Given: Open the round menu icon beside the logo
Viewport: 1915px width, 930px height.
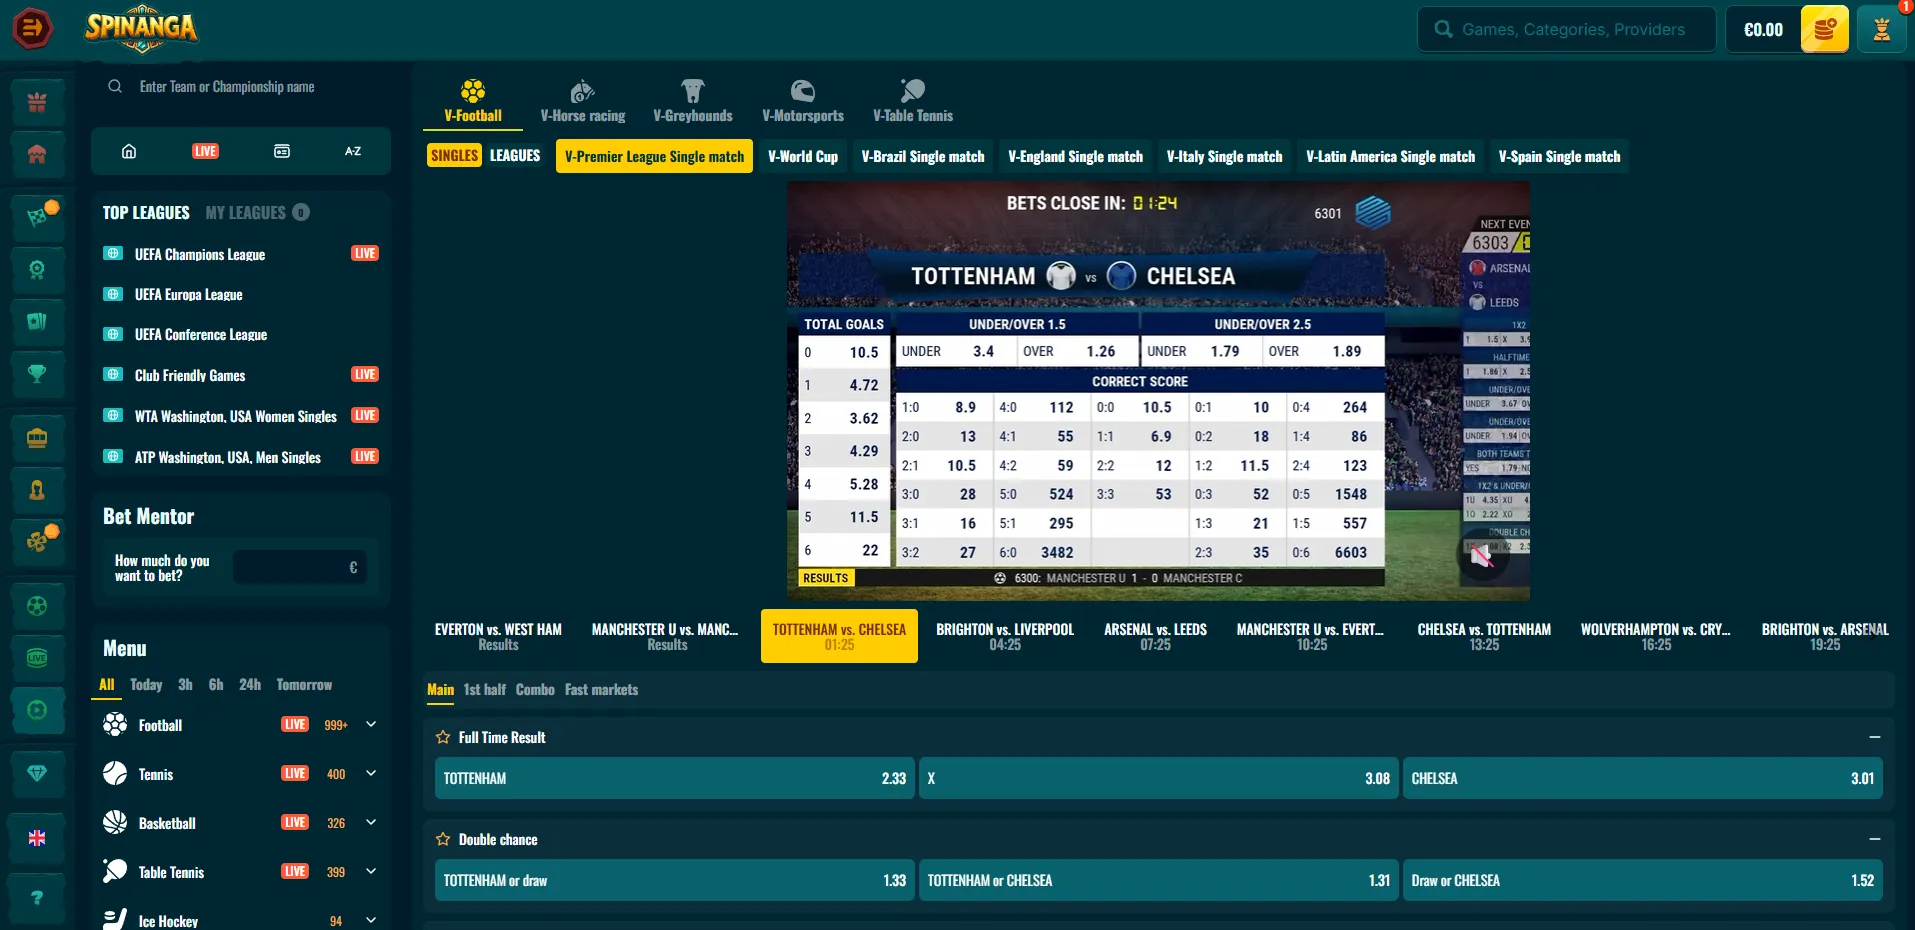Looking at the screenshot, I should (32, 28).
